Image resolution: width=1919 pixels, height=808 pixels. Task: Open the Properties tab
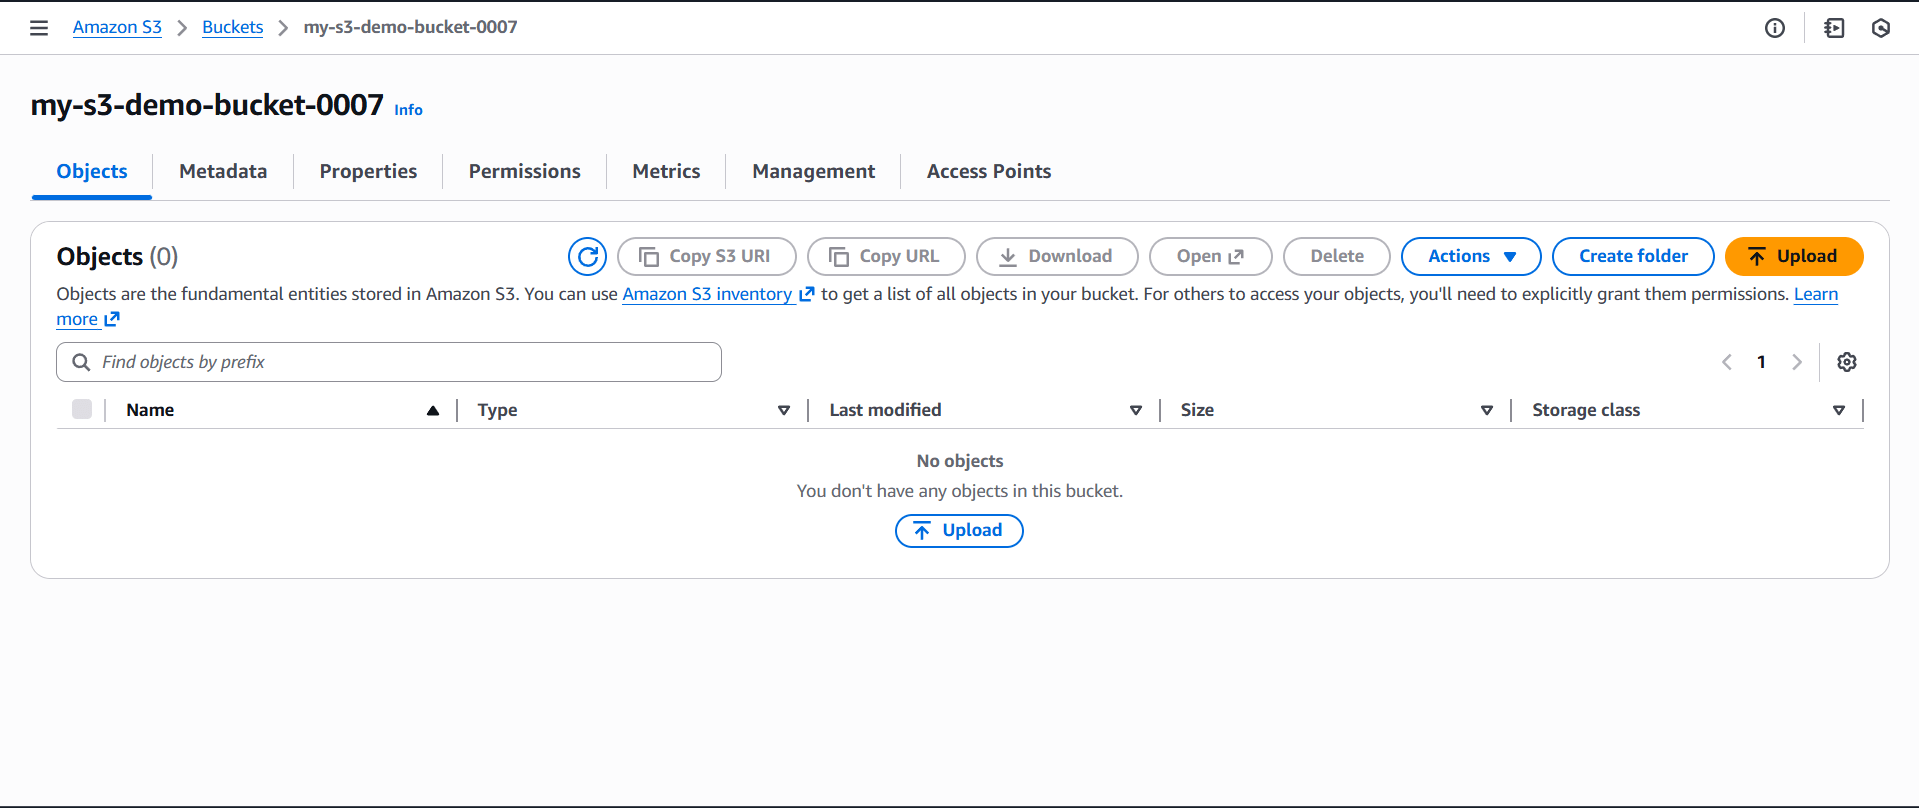coord(368,171)
